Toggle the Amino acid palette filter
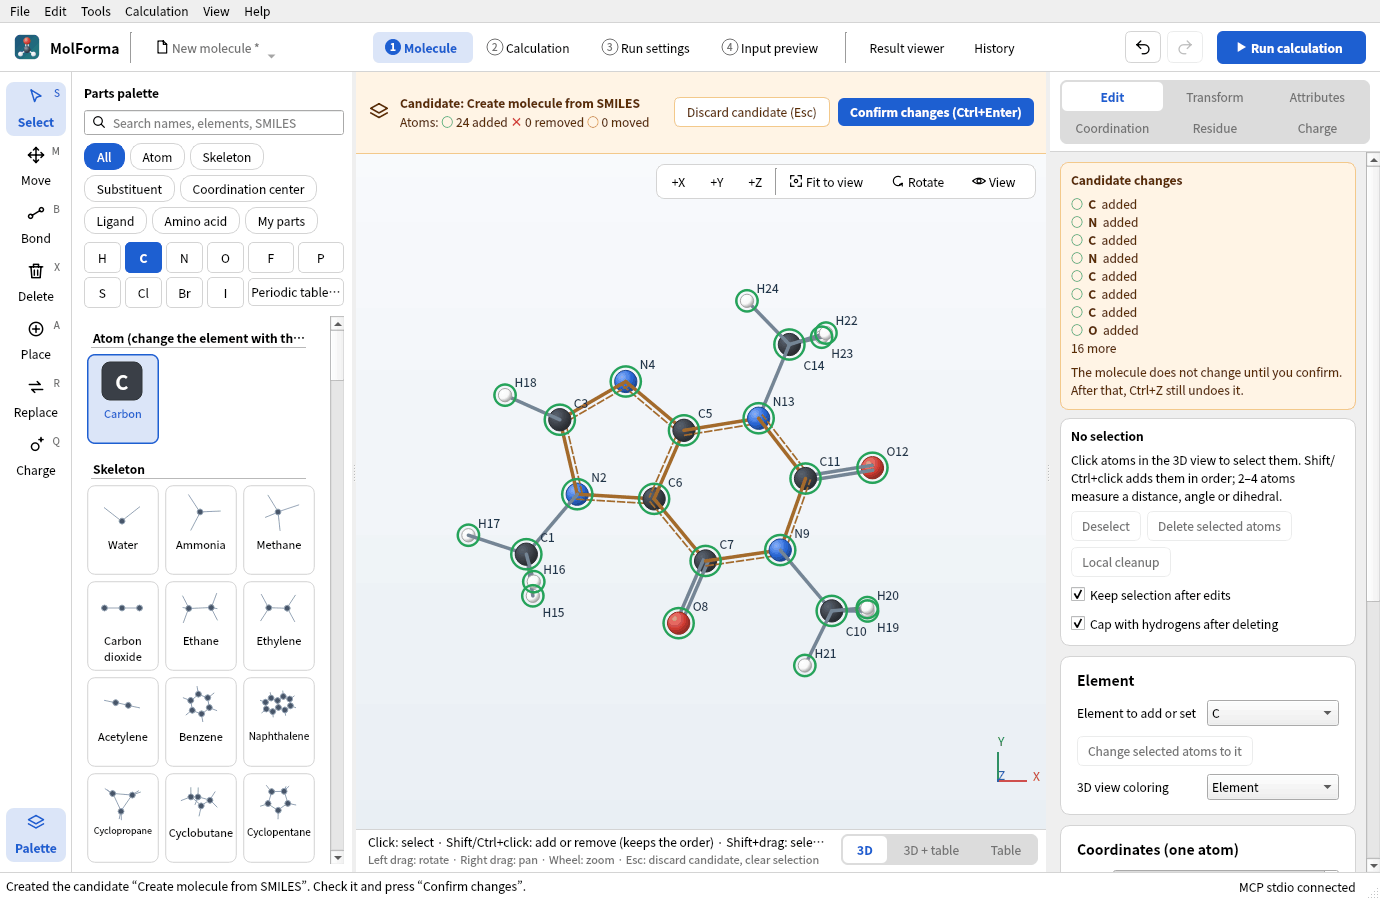 coord(196,221)
